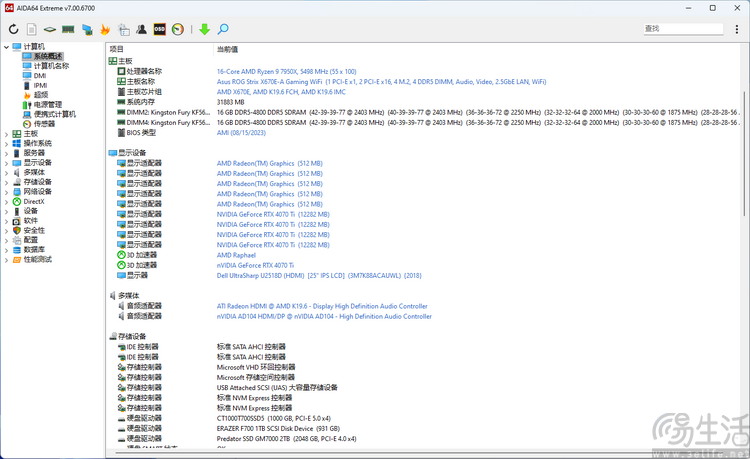Click the 设备 tree item icon
The width and height of the screenshot is (750, 459).
(17, 211)
